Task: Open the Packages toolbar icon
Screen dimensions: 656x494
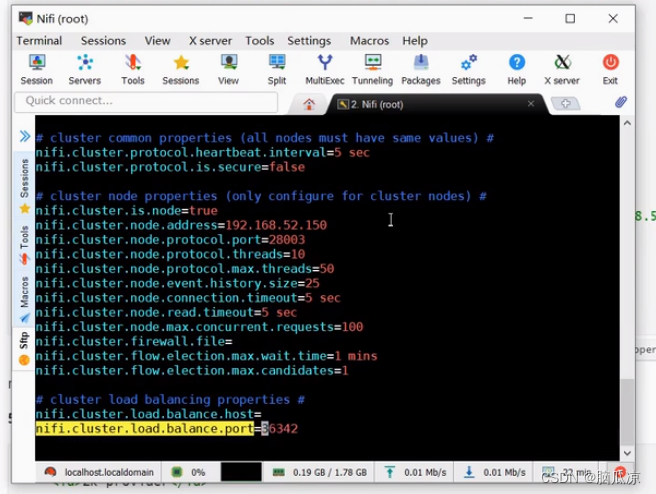Action: tap(421, 70)
